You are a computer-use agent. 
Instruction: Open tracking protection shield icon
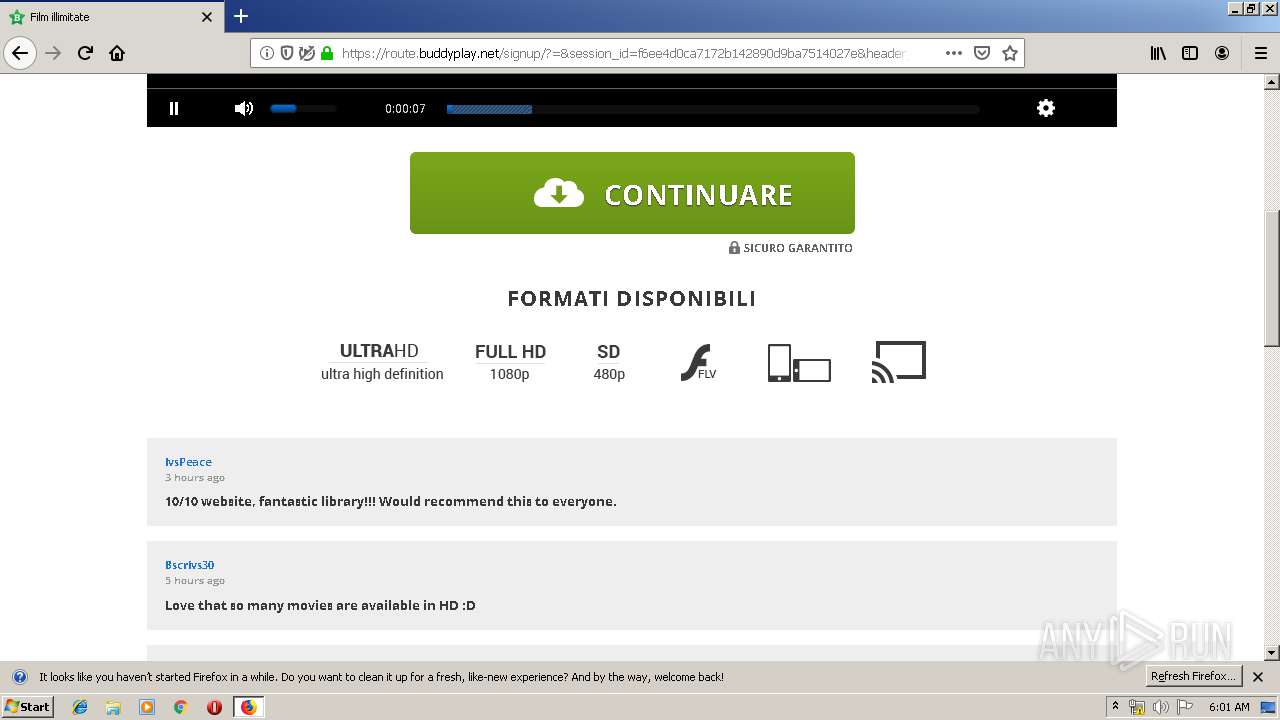pos(287,53)
